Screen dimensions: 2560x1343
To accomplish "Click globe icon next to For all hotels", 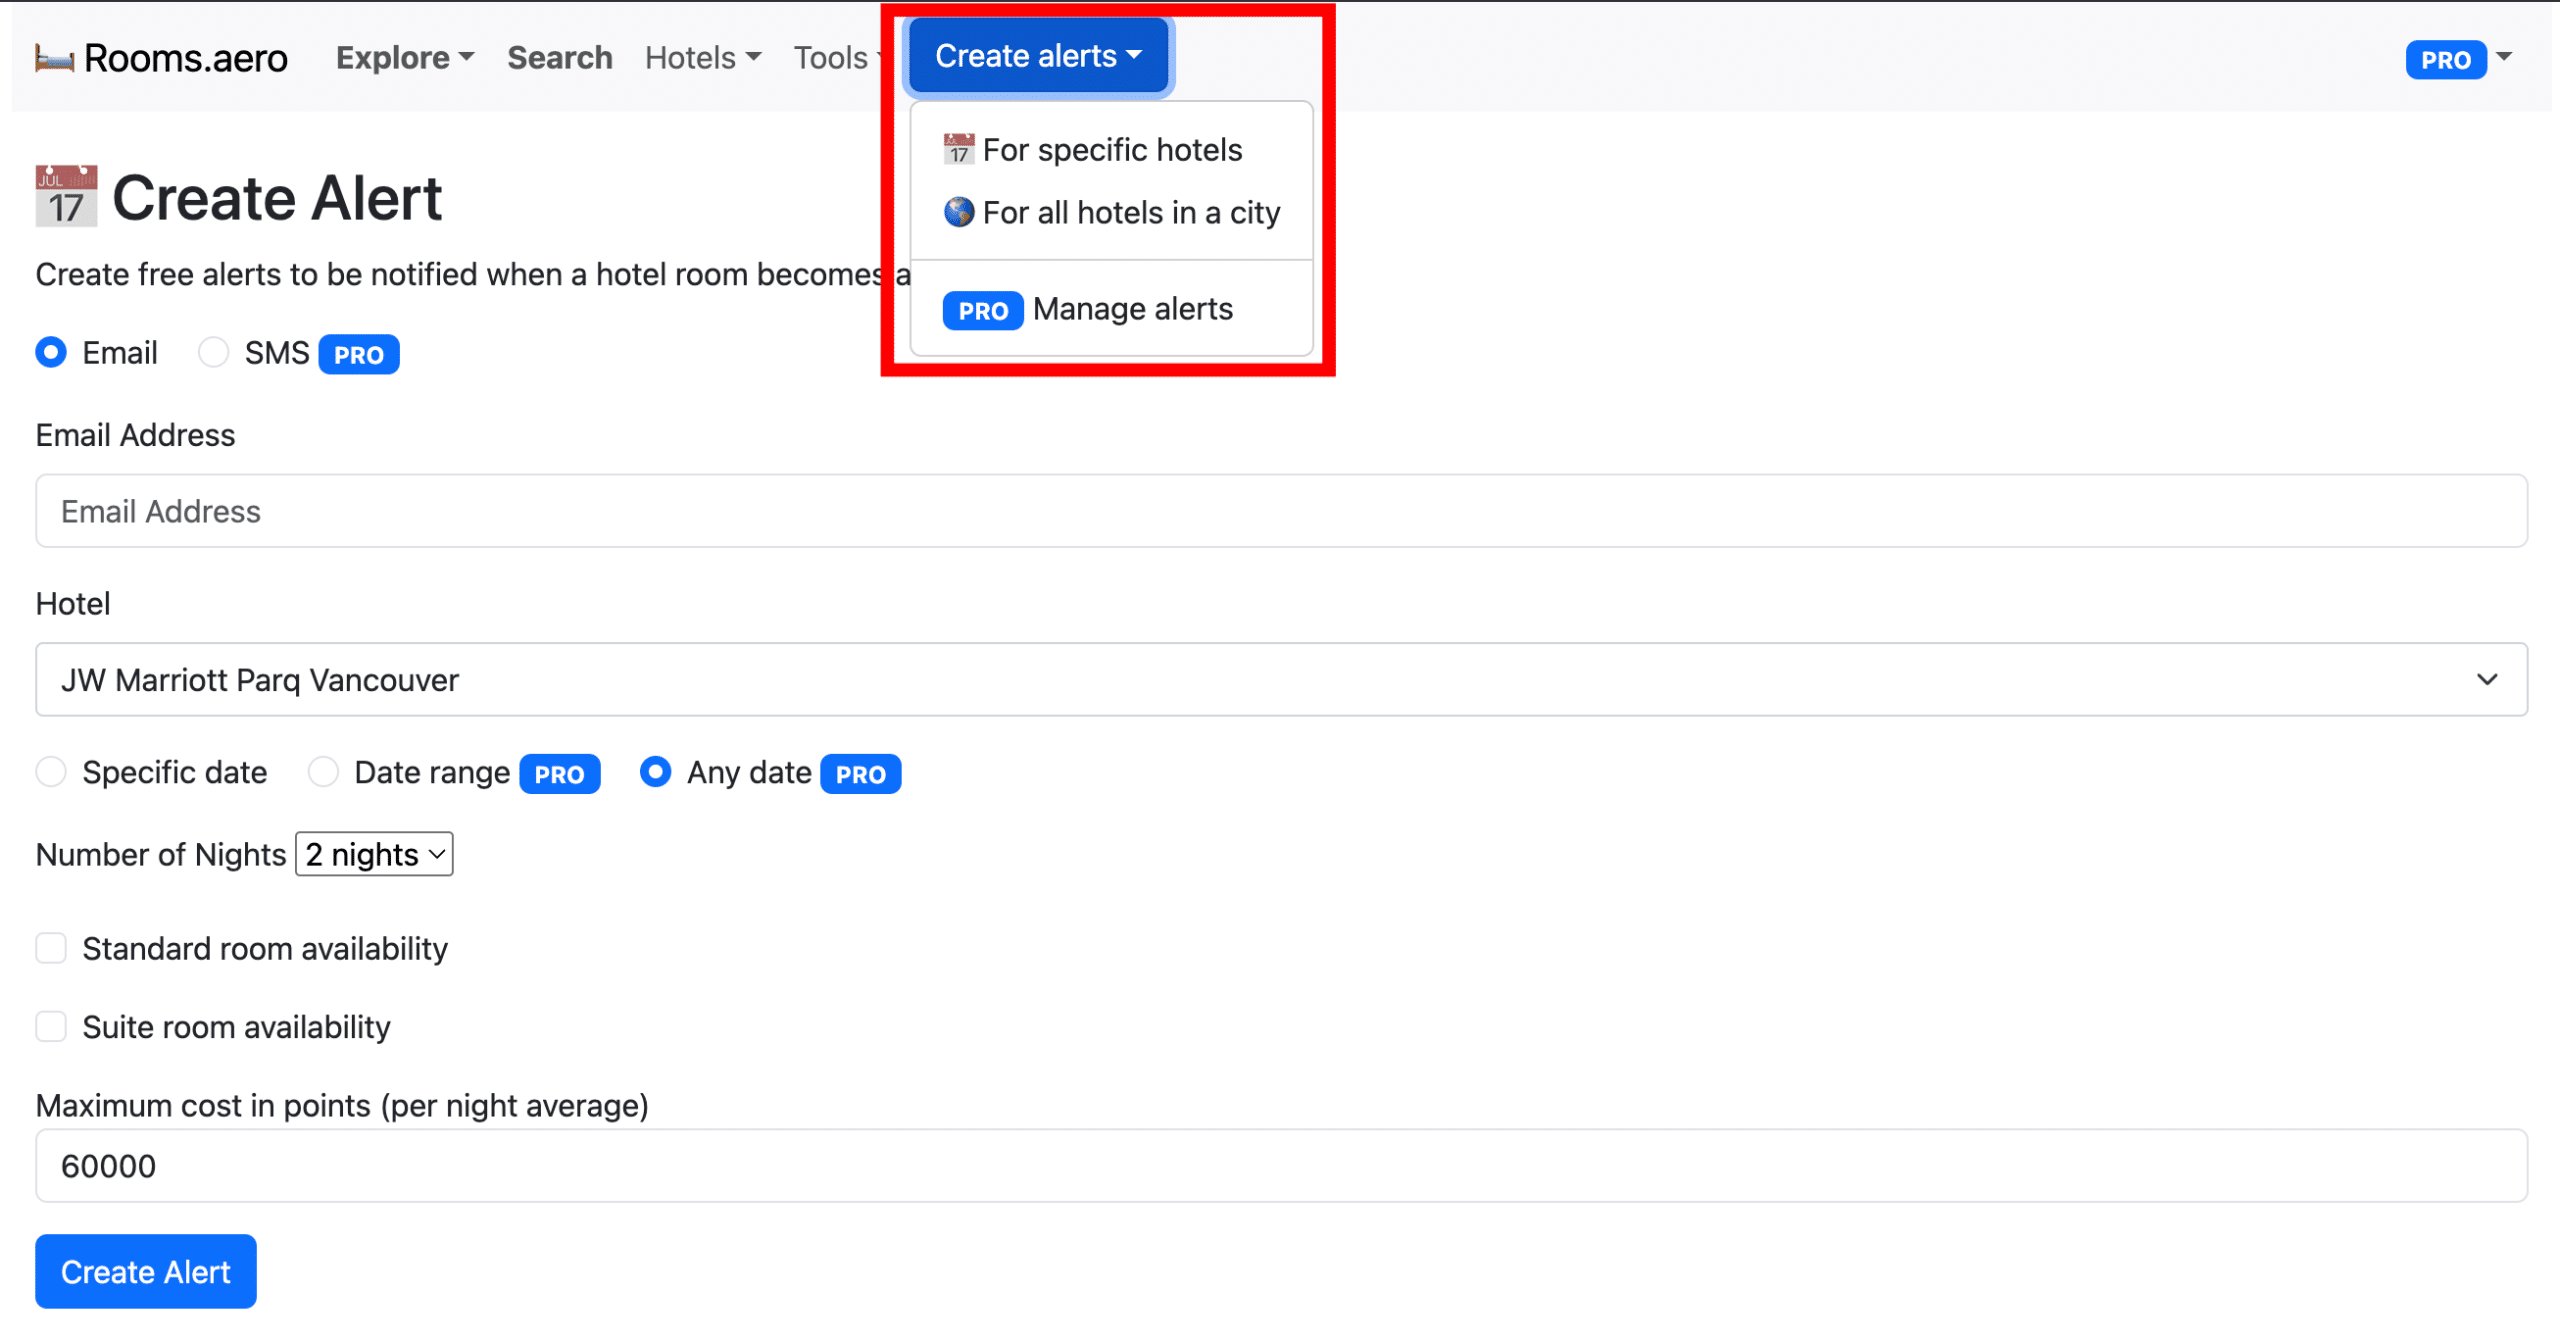I will point(958,212).
